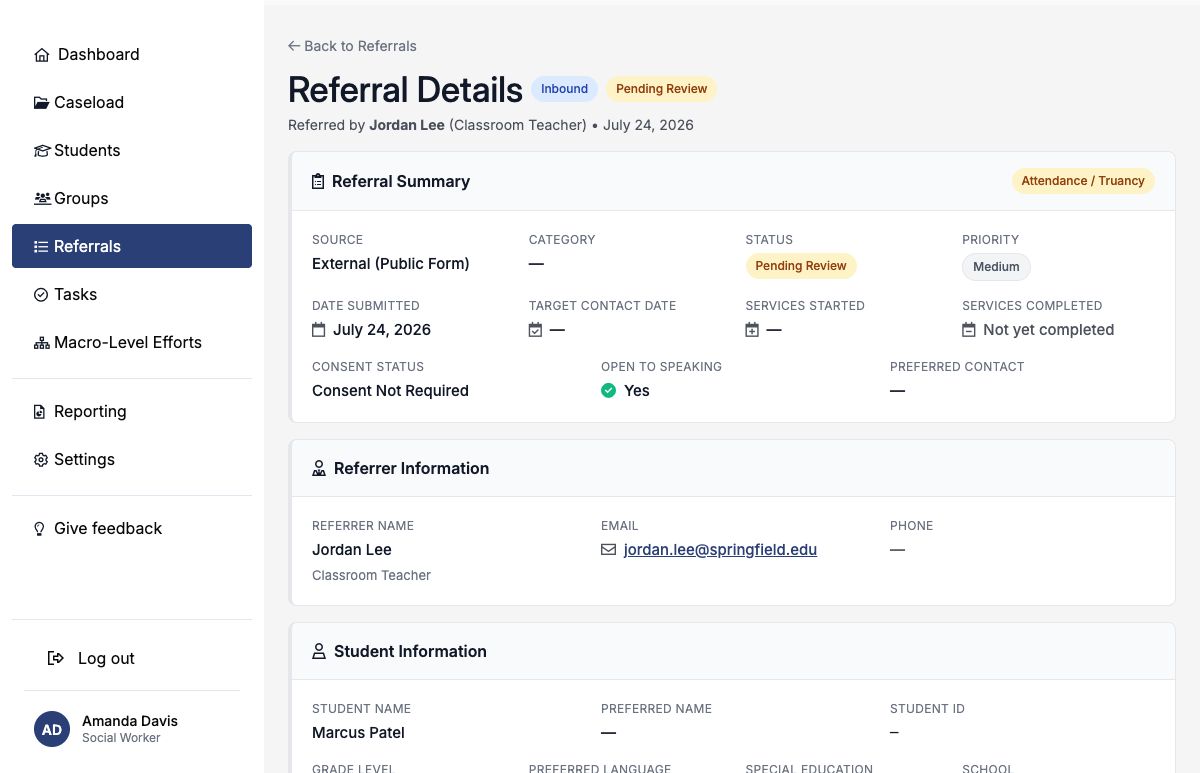
Task: Click the Inbound badge
Action: click(x=564, y=89)
